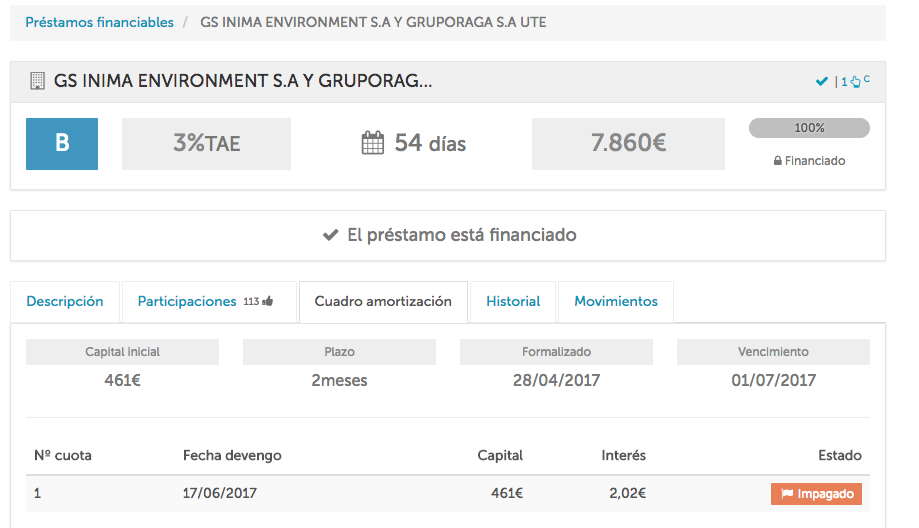The height and width of the screenshot is (528, 919).
Task: Go to Préstamos financiables breadcrumb link
Action: [x=99, y=22]
